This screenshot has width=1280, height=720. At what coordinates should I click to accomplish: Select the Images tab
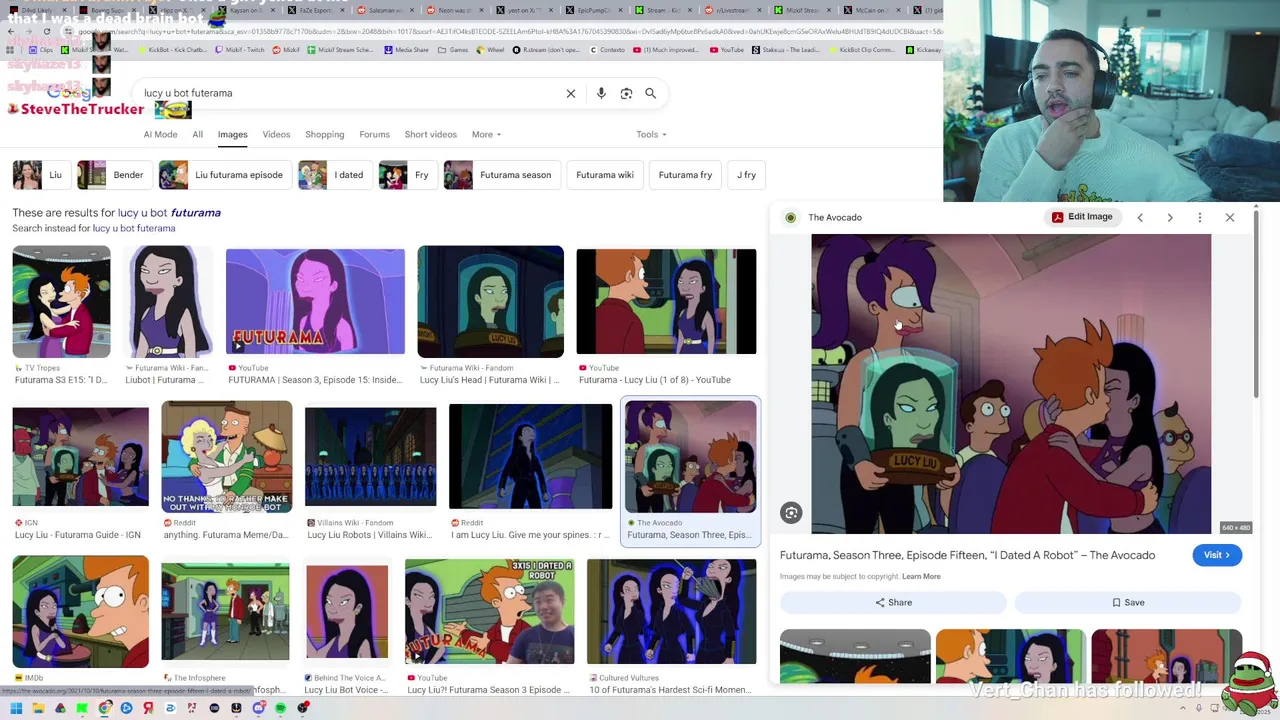(x=232, y=134)
